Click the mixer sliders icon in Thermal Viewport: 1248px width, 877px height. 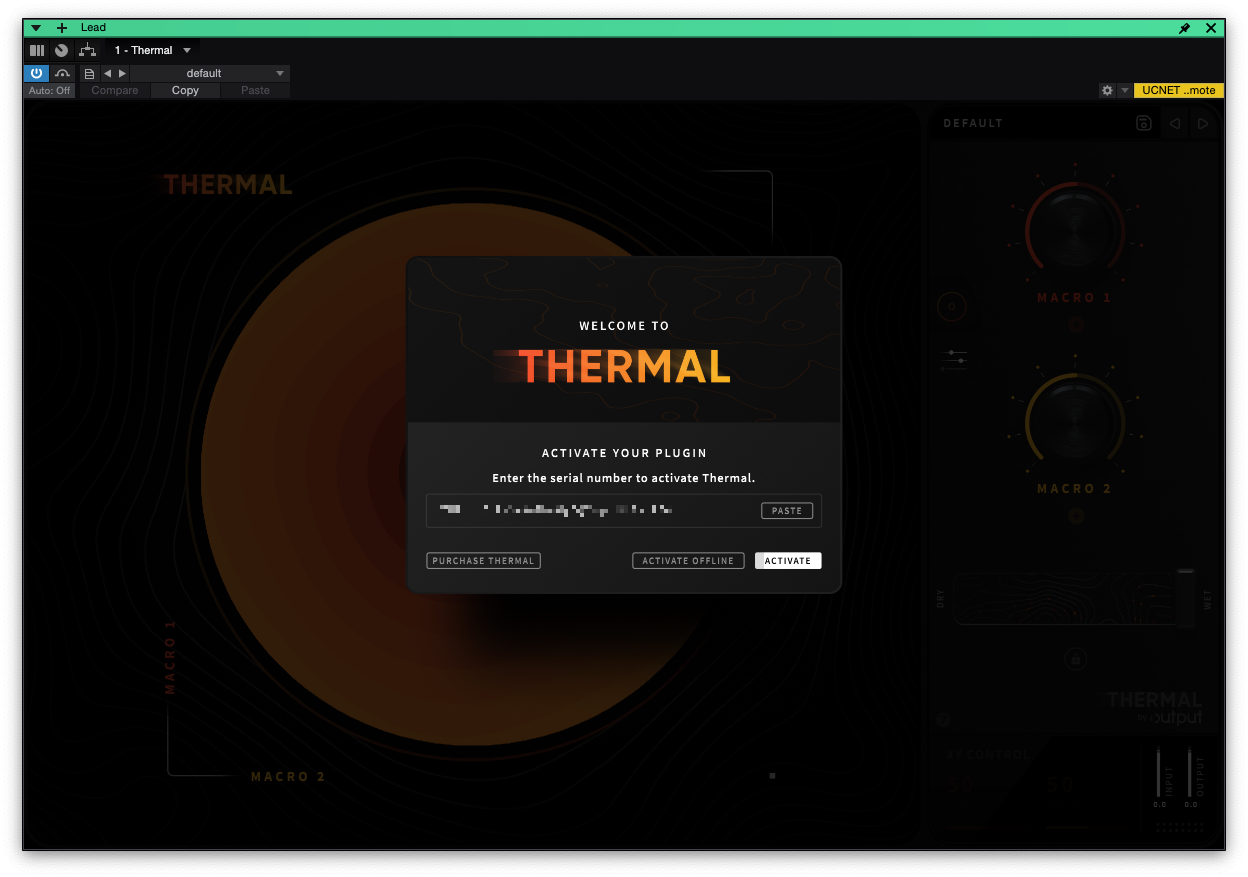[x=955, y=360]
